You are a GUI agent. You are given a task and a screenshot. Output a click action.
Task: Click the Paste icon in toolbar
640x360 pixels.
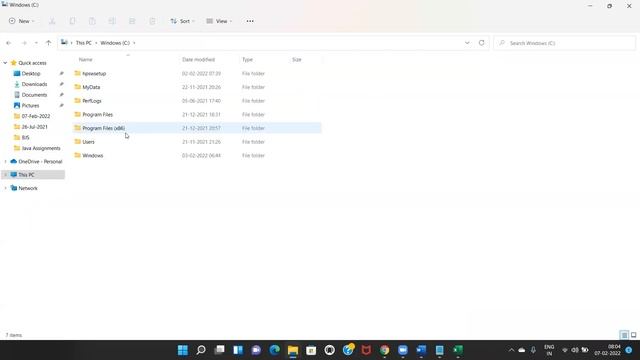coord(92,21)
